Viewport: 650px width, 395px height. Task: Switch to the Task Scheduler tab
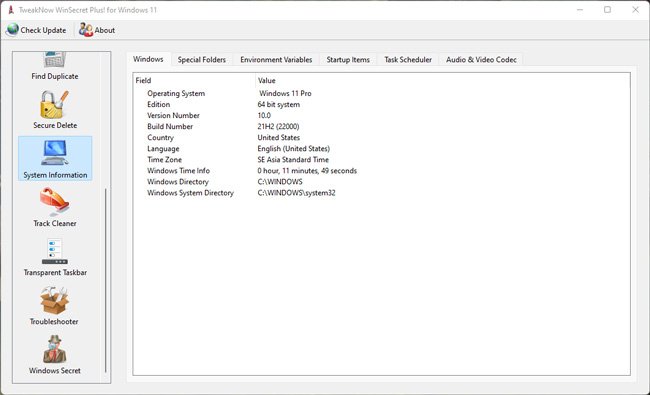point(407,59)
